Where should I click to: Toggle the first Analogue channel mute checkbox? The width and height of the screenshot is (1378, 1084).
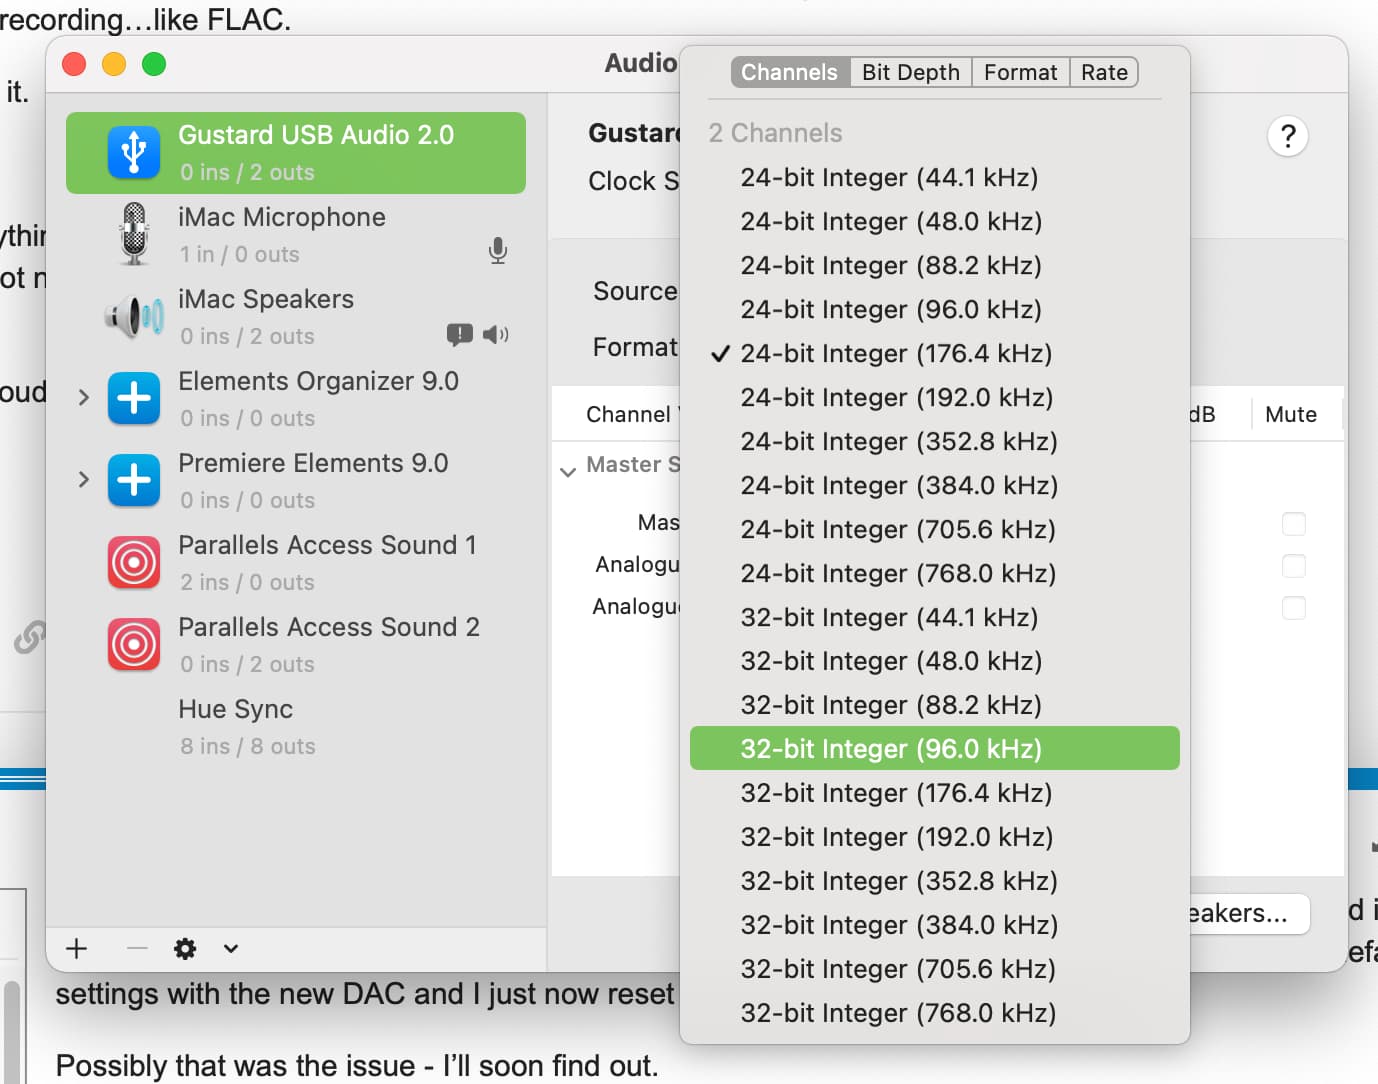[1294, 566]
